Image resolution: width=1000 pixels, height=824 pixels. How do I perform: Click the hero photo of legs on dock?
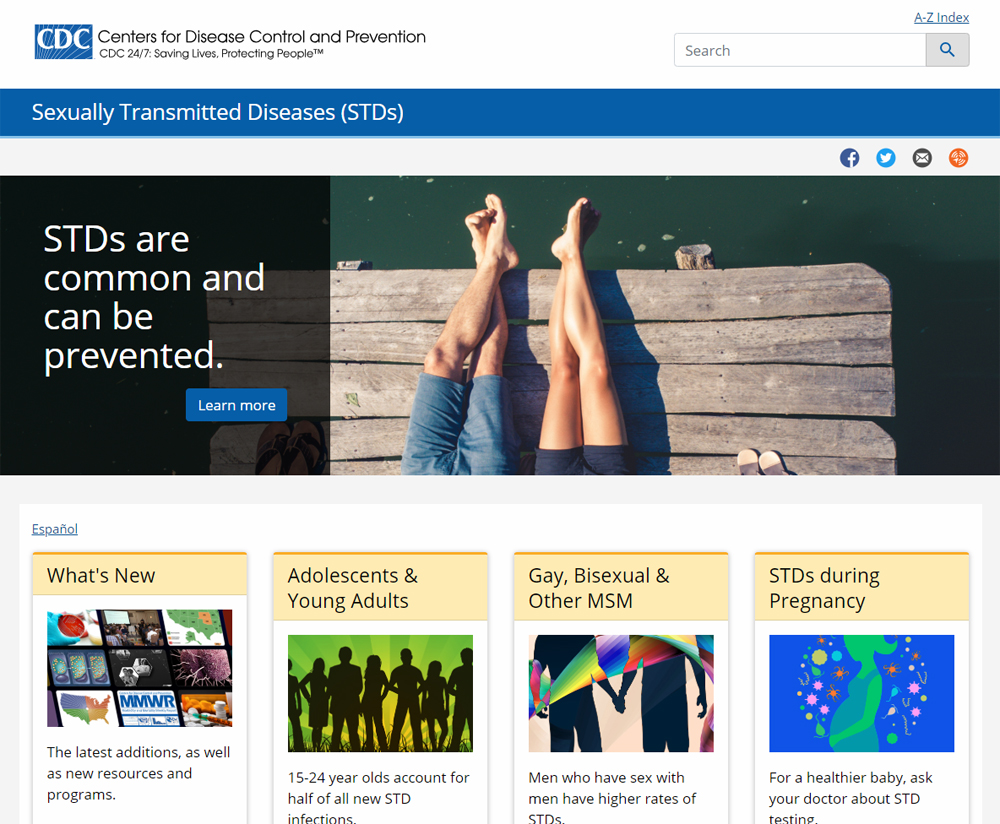pos(665,325)
